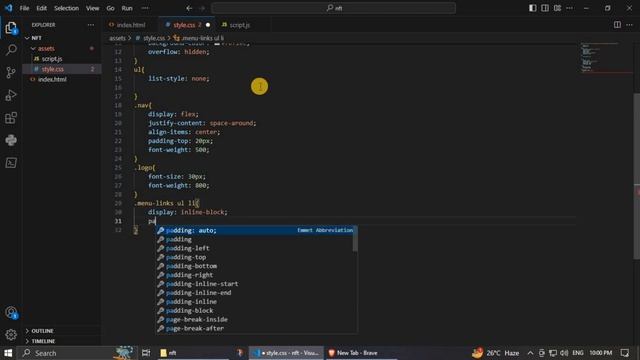Image resolution: width=640 pixels, height=360 pixels.
Task: Open the Explorer views and more actions ellipsis
Action: [x=91, y=25]
